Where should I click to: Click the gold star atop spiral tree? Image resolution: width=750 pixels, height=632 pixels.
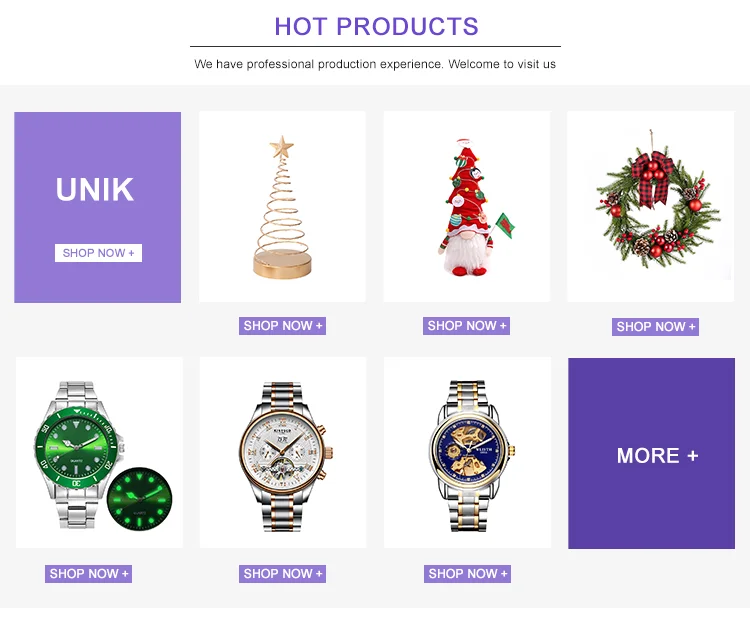[x=282, y=147]
